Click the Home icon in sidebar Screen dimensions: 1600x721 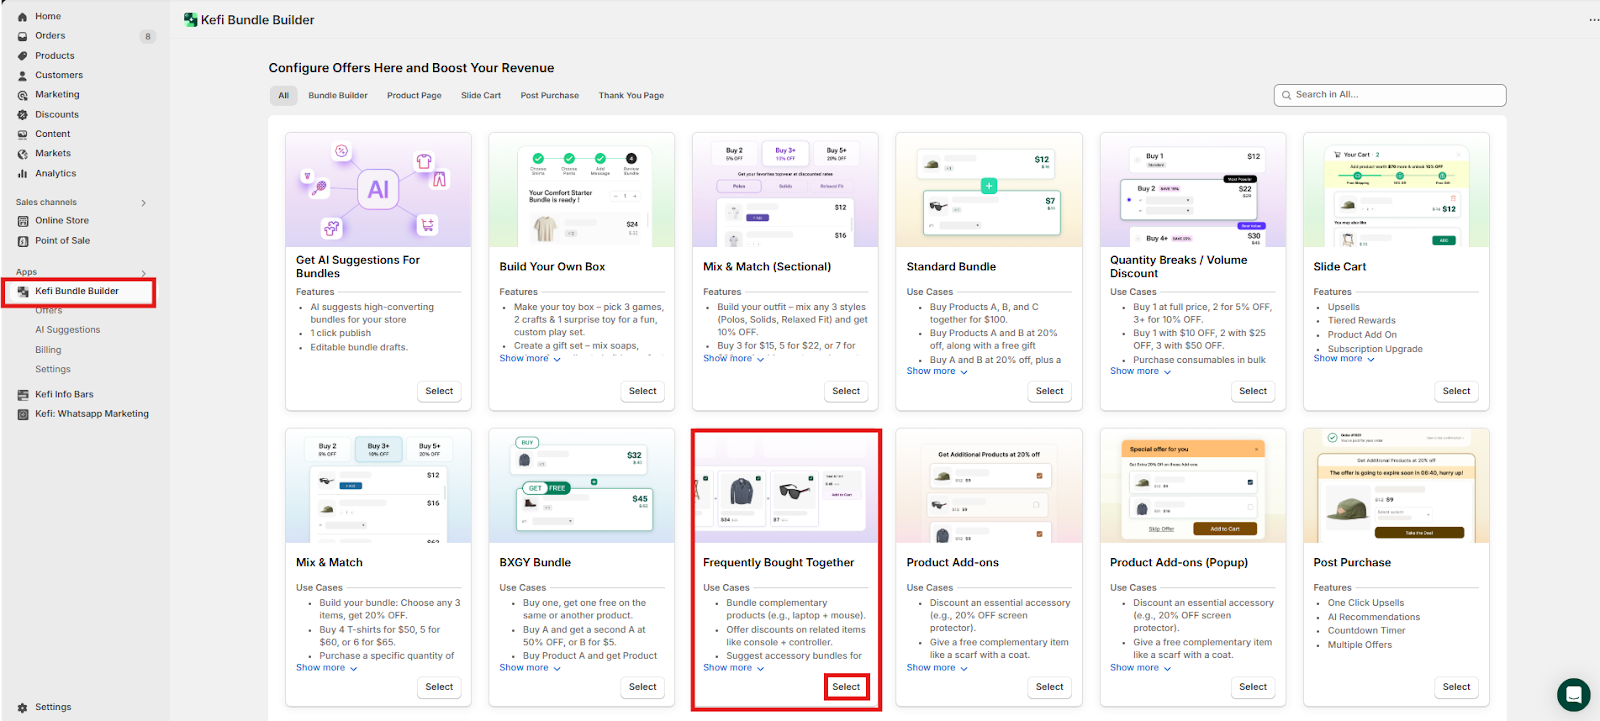tap(22, 17)
